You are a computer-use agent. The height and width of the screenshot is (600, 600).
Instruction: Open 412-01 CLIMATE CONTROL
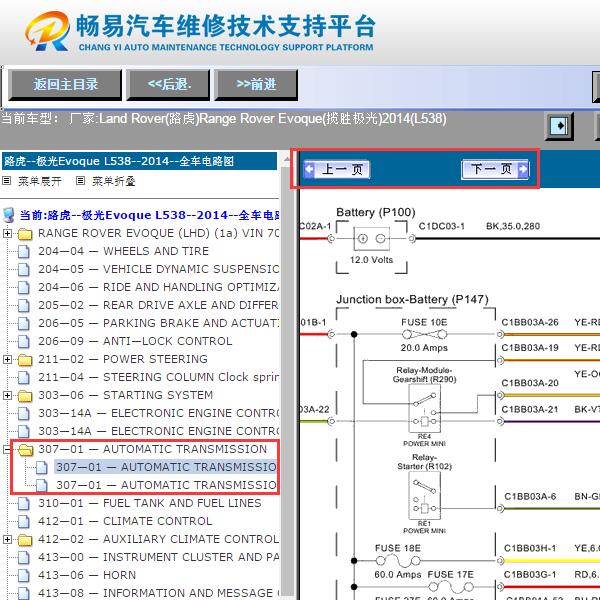tap(125, 521)
